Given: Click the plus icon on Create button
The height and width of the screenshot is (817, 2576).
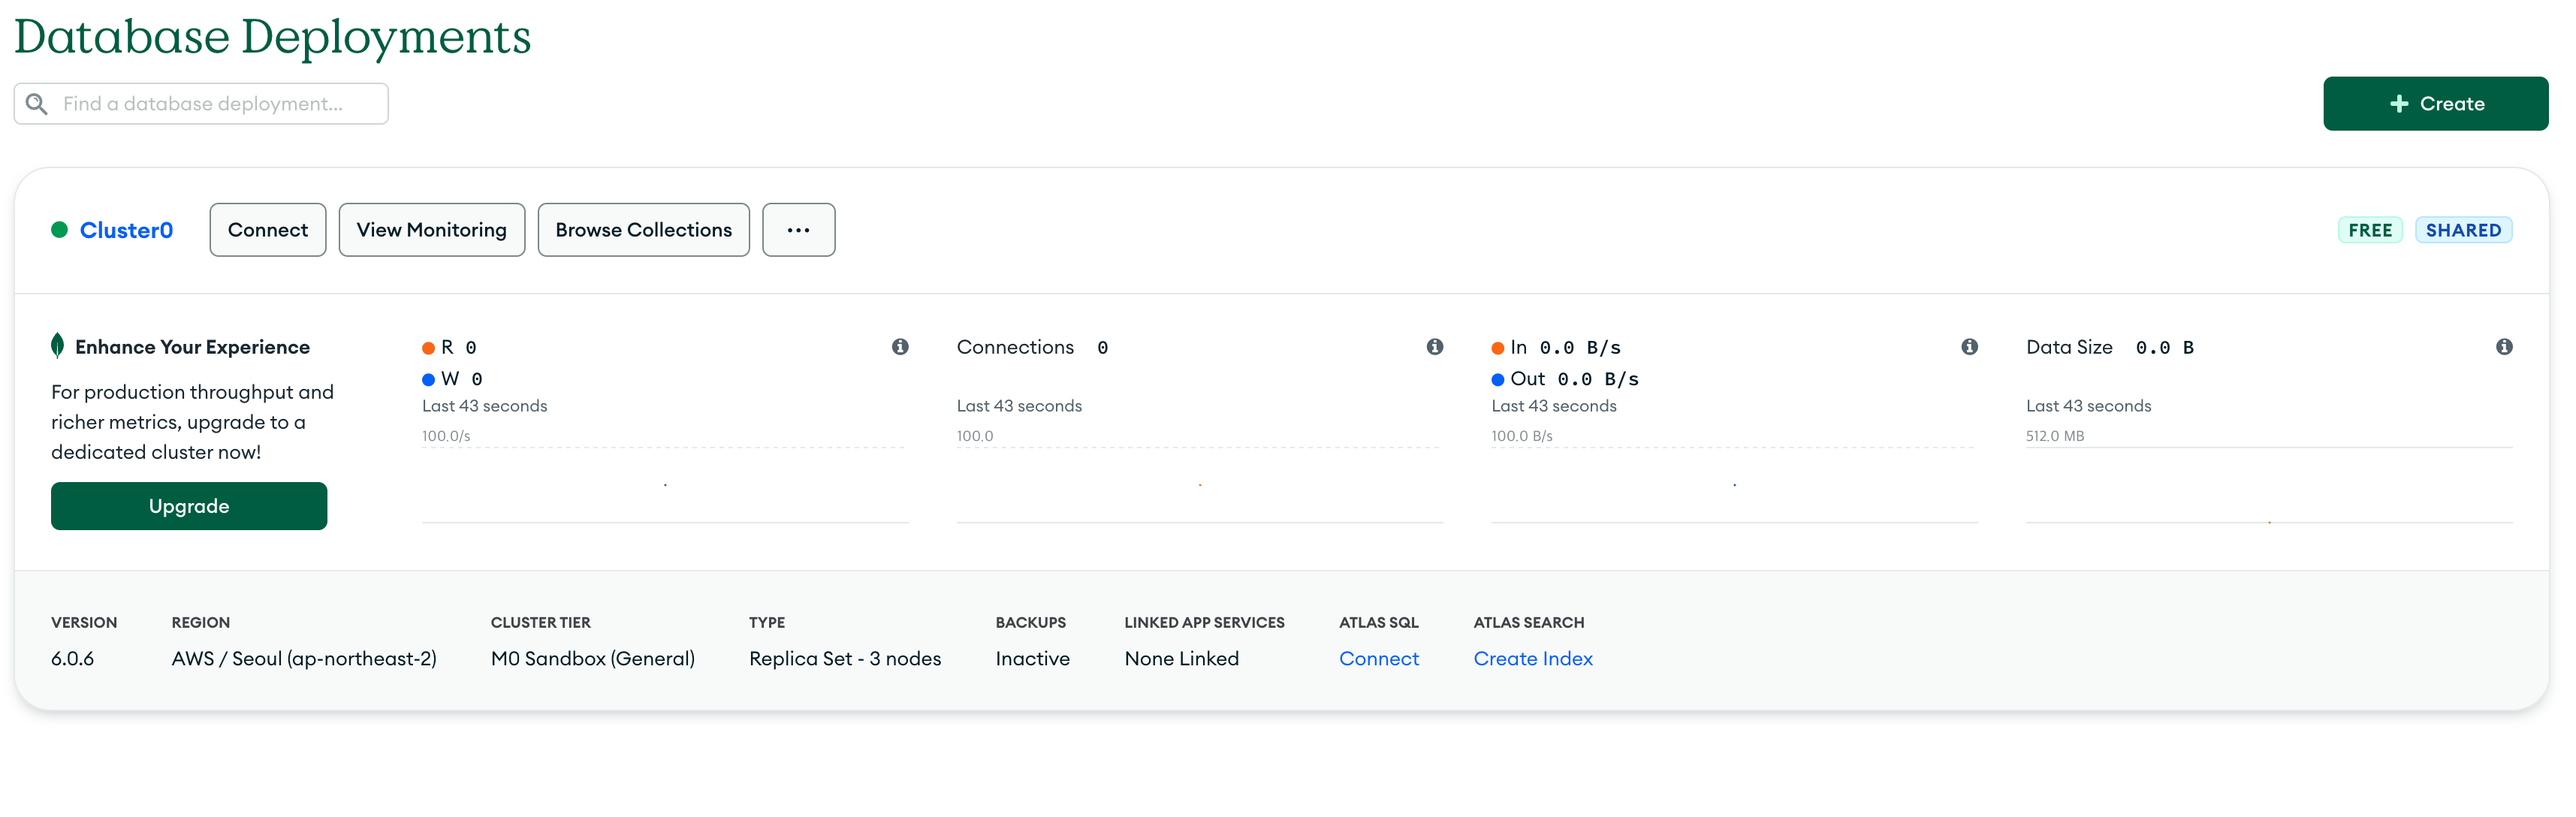Looking at the screenshot, I should (2398, 104).
